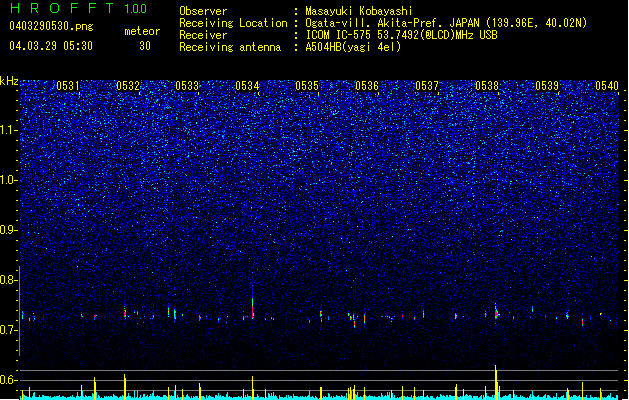Viewport: 629px width, 400px height.
Task: Click the 0535 time marker
Action: coord(307,86)
